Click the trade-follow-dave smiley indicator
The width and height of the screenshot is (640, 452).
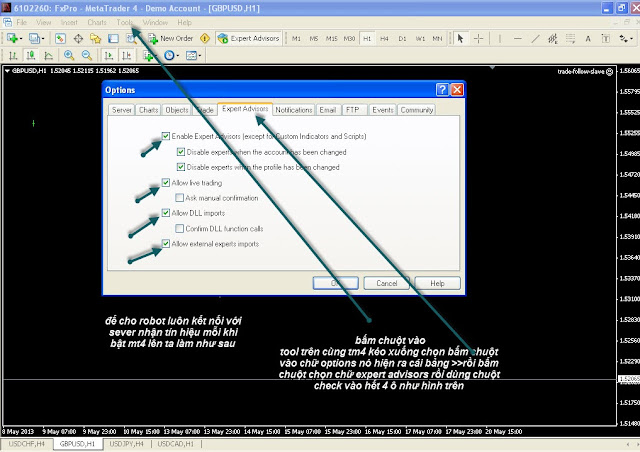click(609, 72)
